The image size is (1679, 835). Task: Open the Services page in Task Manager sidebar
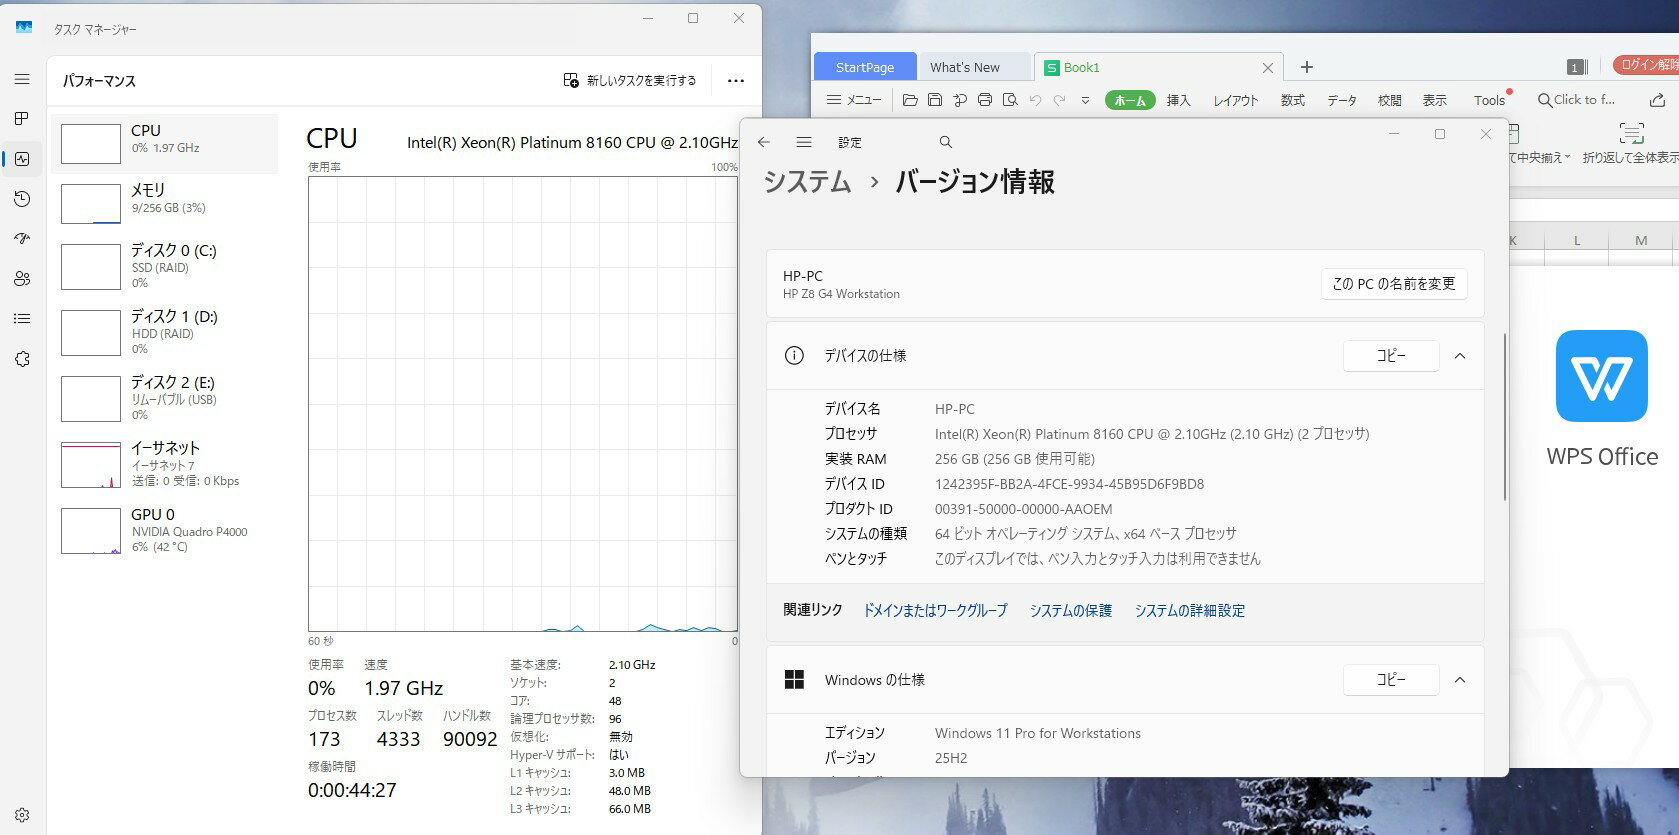(x=22, y=359)
